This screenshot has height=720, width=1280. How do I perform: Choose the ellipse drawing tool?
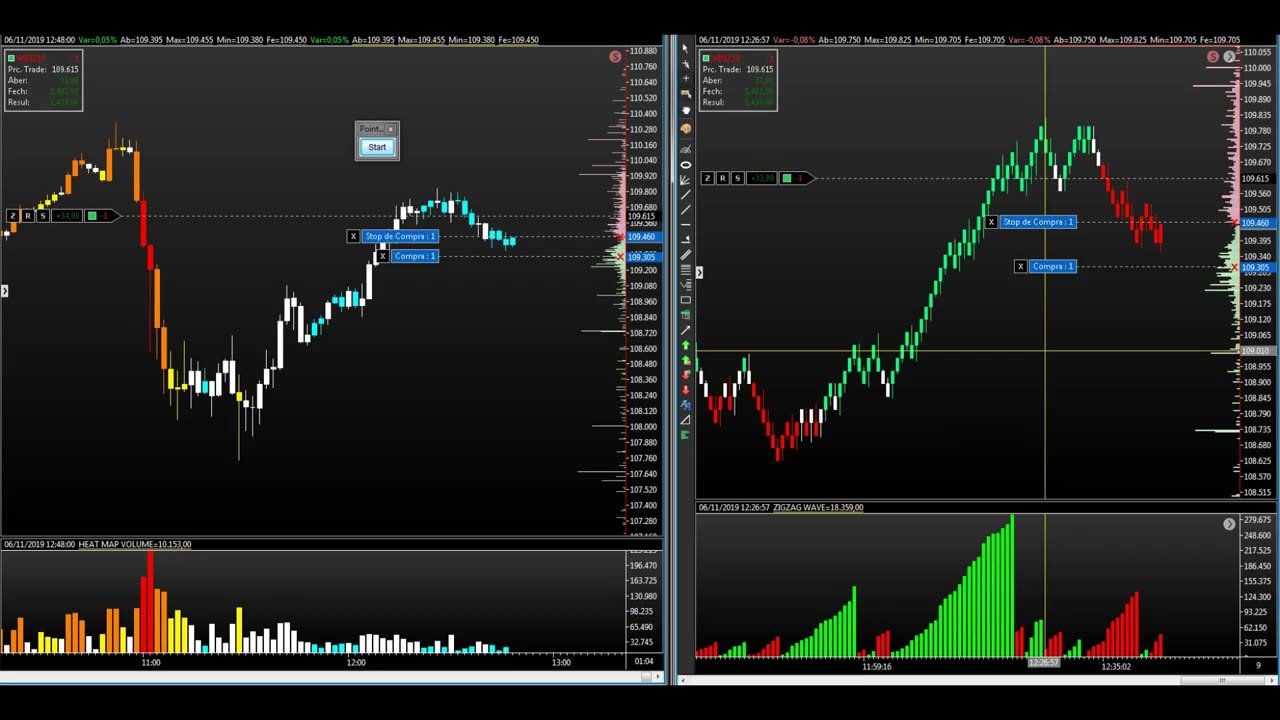[x=685, y=165]
